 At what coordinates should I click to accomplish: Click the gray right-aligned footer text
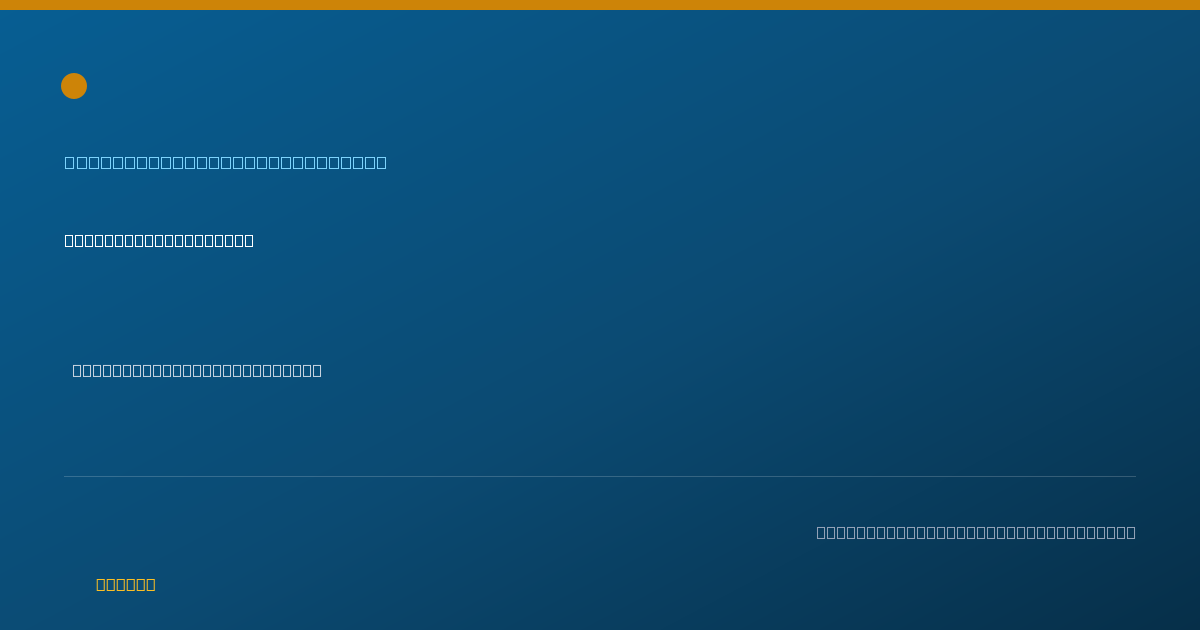[x=976, y=532]
